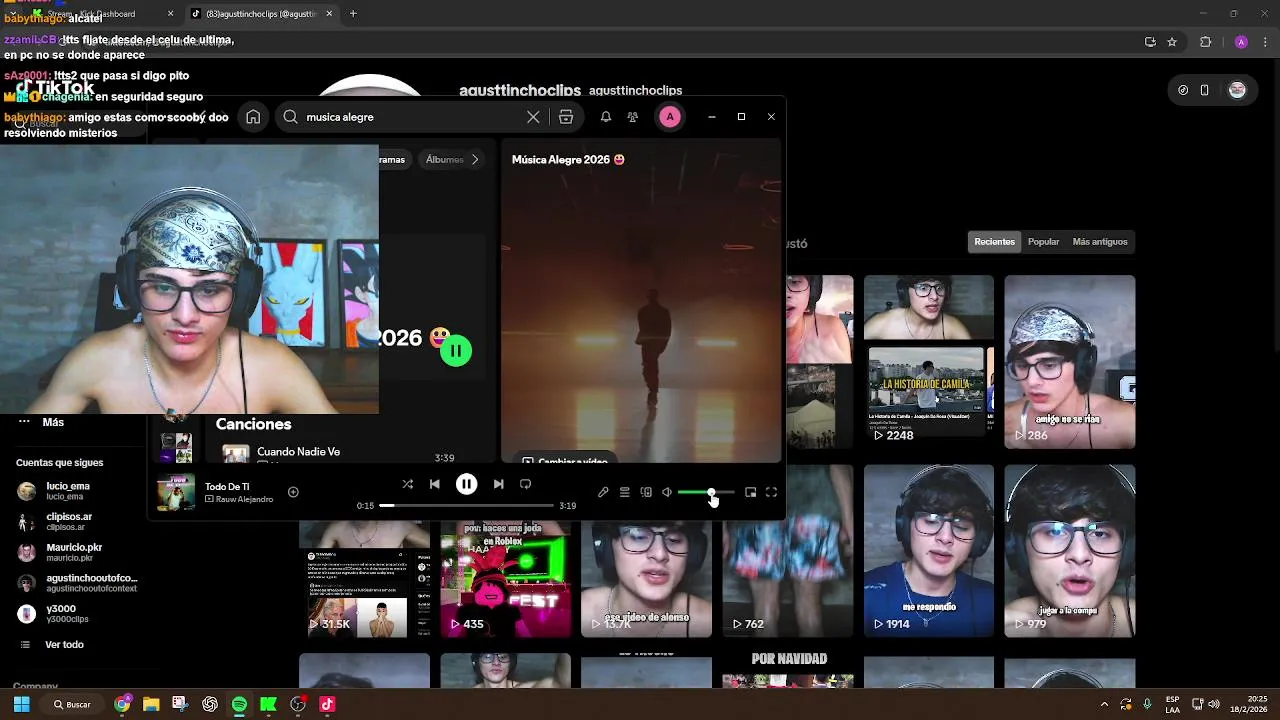Open Spotify profile avatar menu
This screenshot has height=720, width=1280.
tap(670, 117)
